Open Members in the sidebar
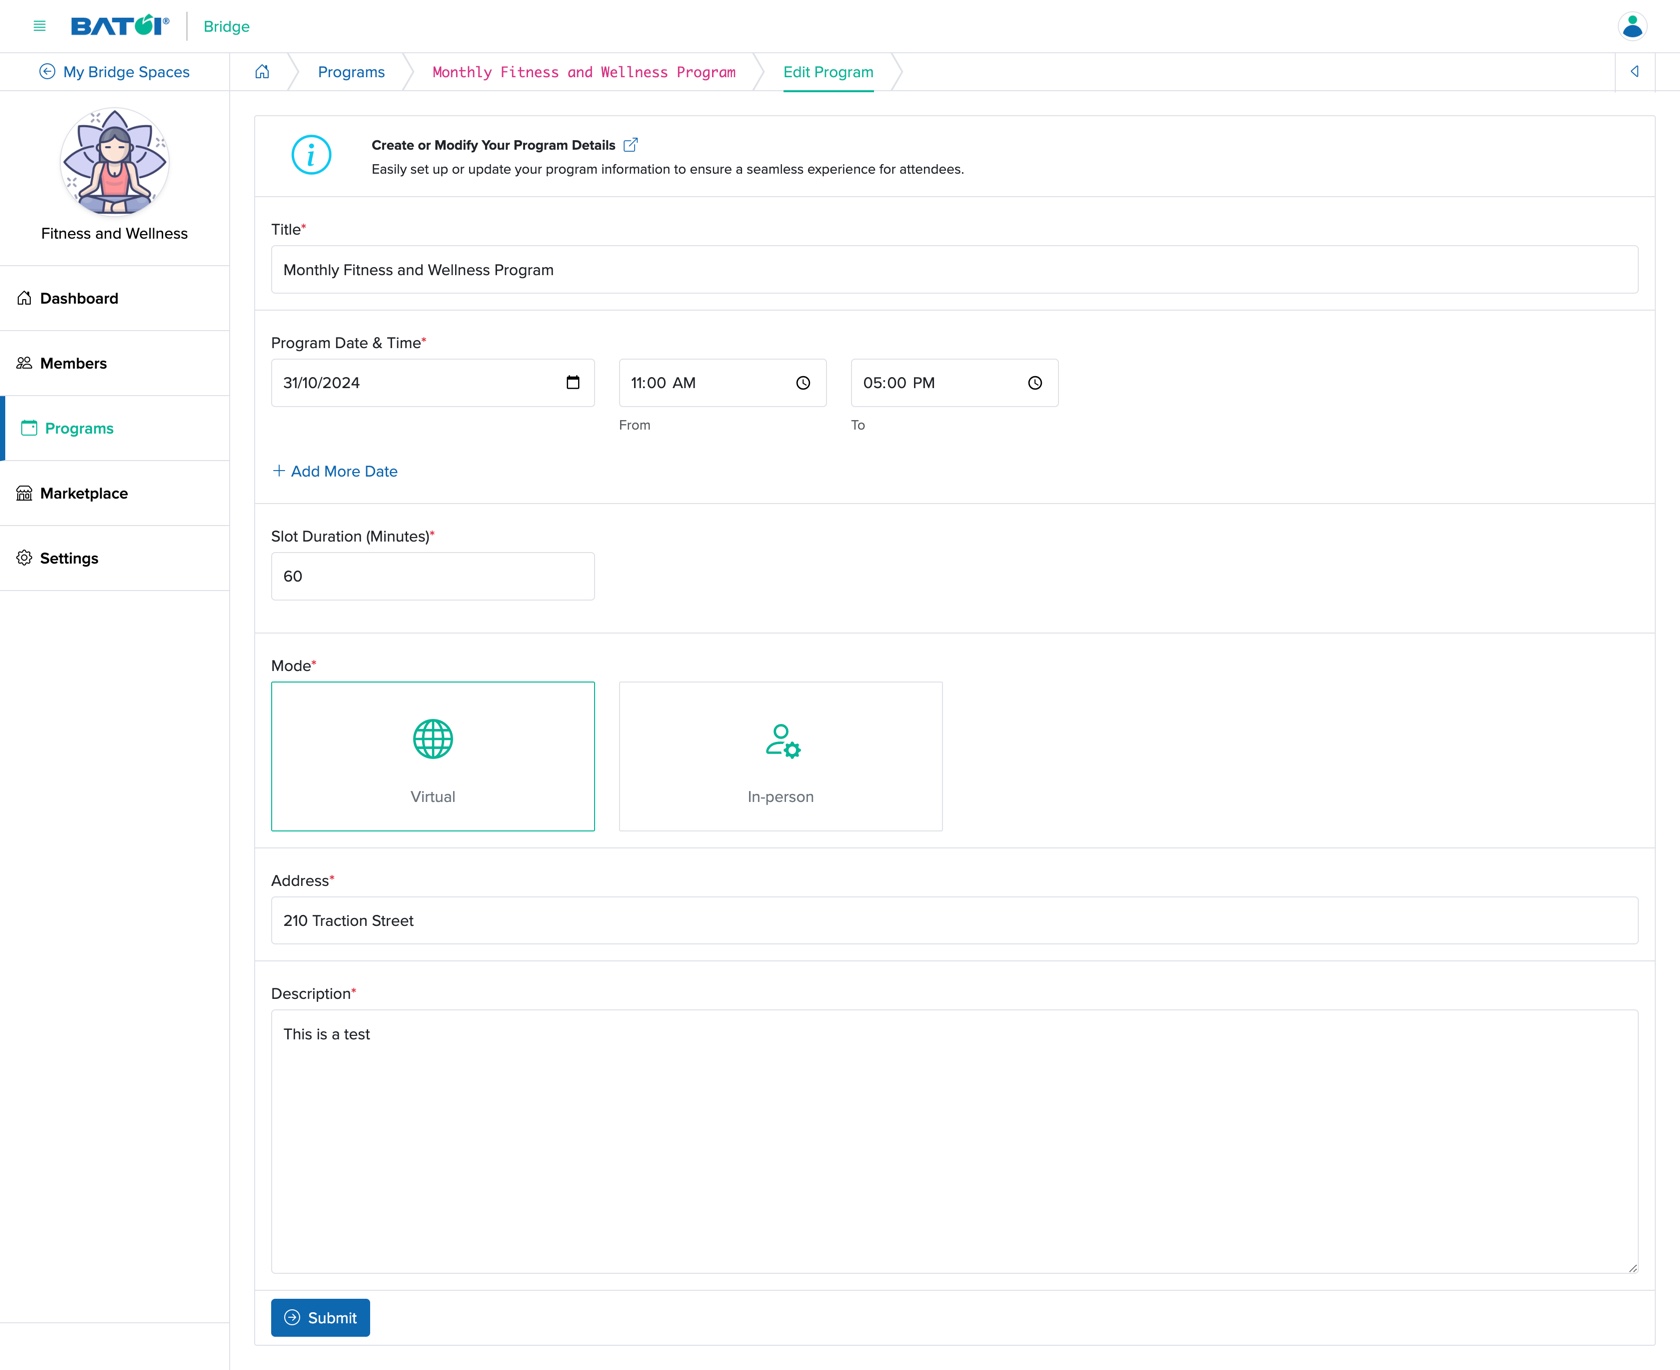The height and width of the screenshot is (1370, 1680). pyautogui.click(x=115, y=363)
